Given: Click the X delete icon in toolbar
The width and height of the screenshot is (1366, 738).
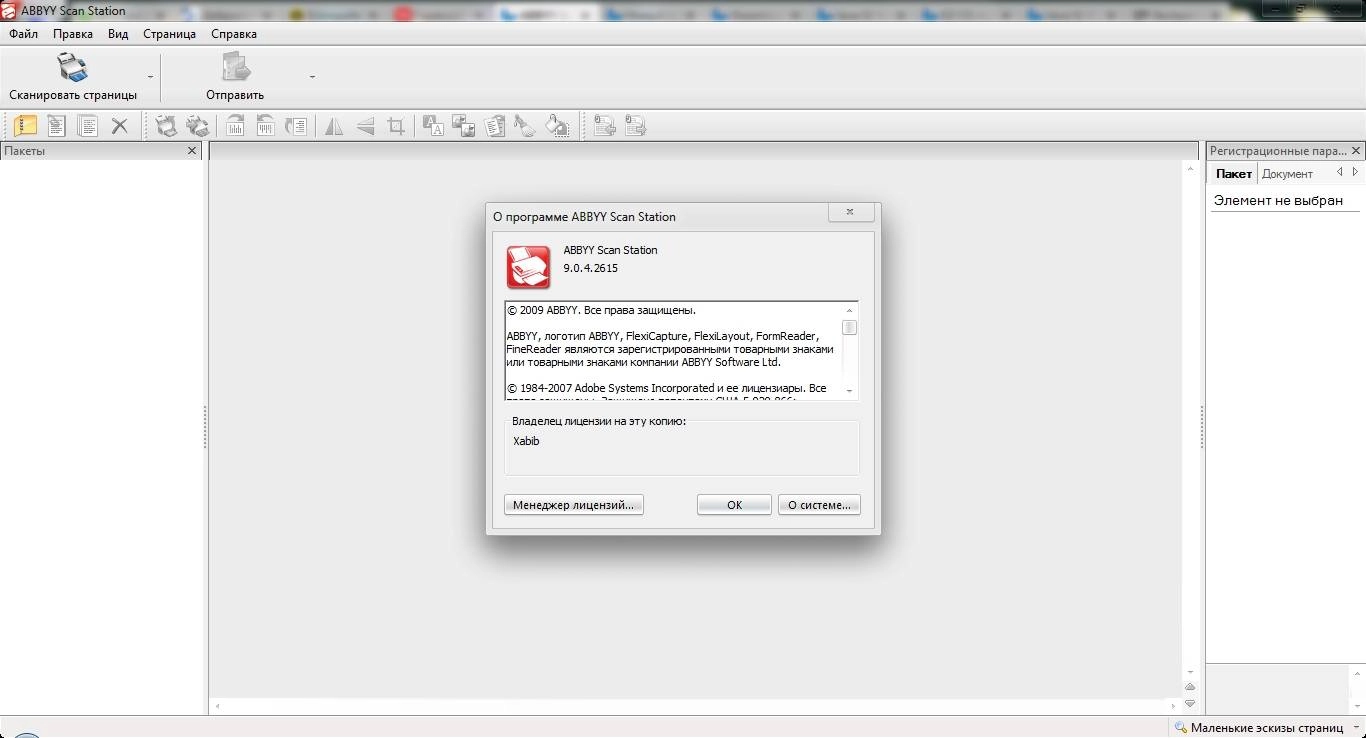Looking at the screenshot, I should 120,126.
